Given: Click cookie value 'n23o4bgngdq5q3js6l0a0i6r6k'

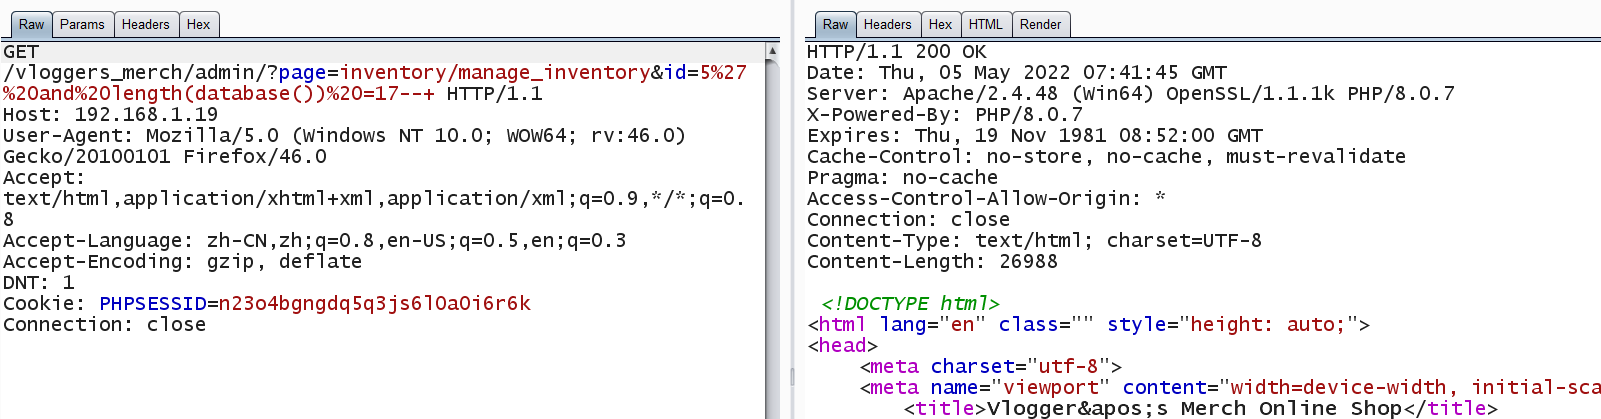Looking at the screenshot, I should tap(375, 304).
